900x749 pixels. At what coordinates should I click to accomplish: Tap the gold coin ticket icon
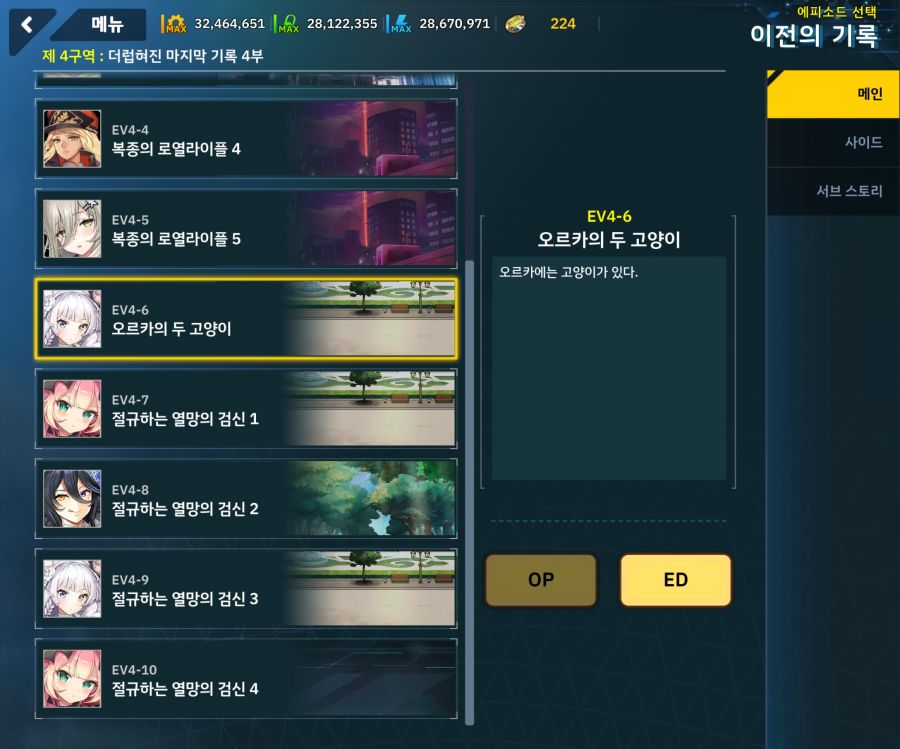click(515, 24)
